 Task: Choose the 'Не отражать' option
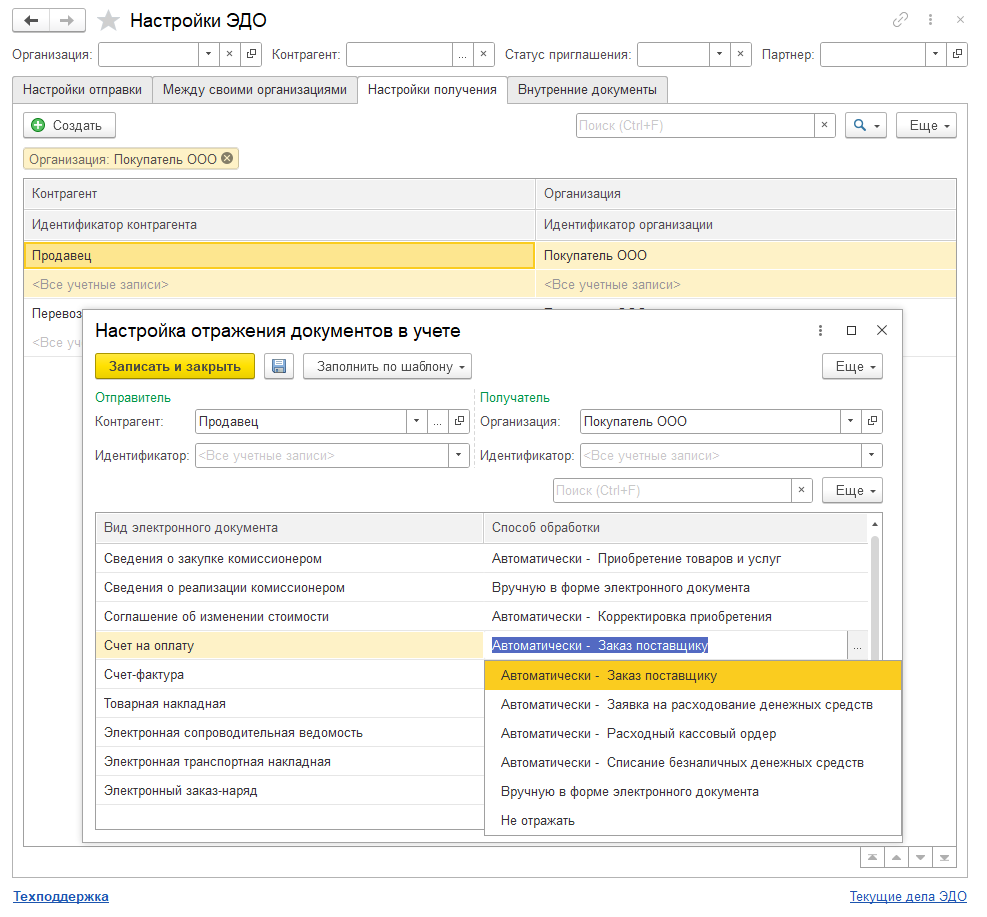click(x=538, y=820)
